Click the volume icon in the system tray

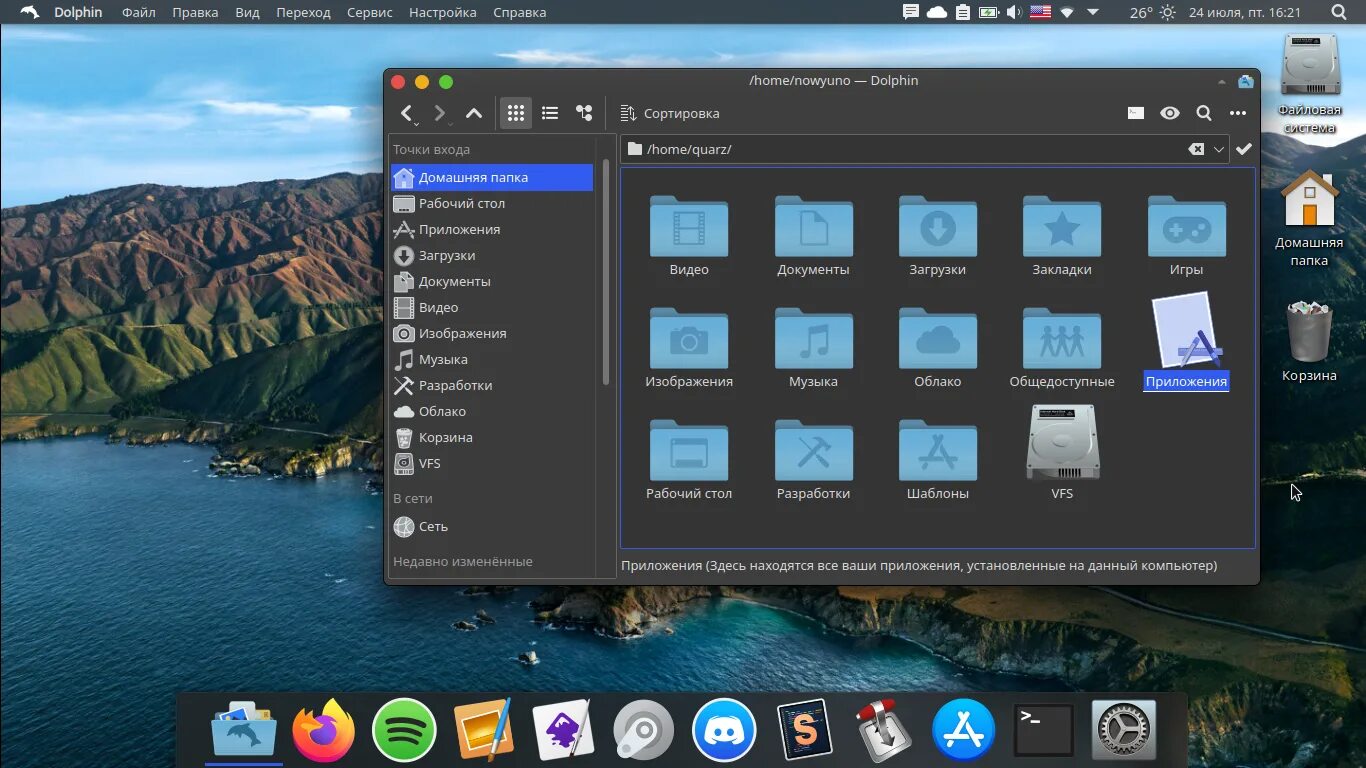coord(1014,12)
